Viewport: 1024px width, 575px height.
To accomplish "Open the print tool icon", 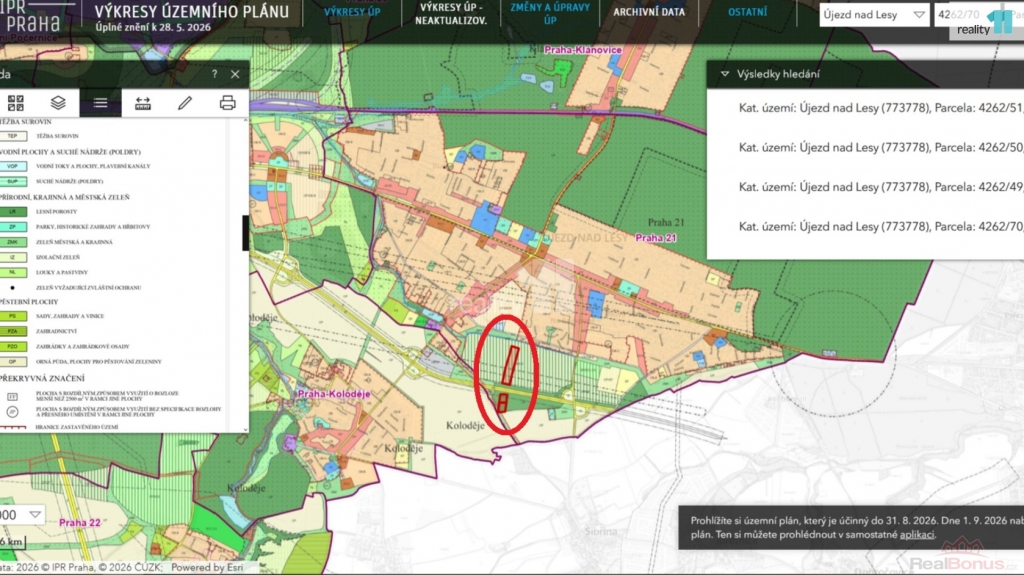I will (227, 103).
